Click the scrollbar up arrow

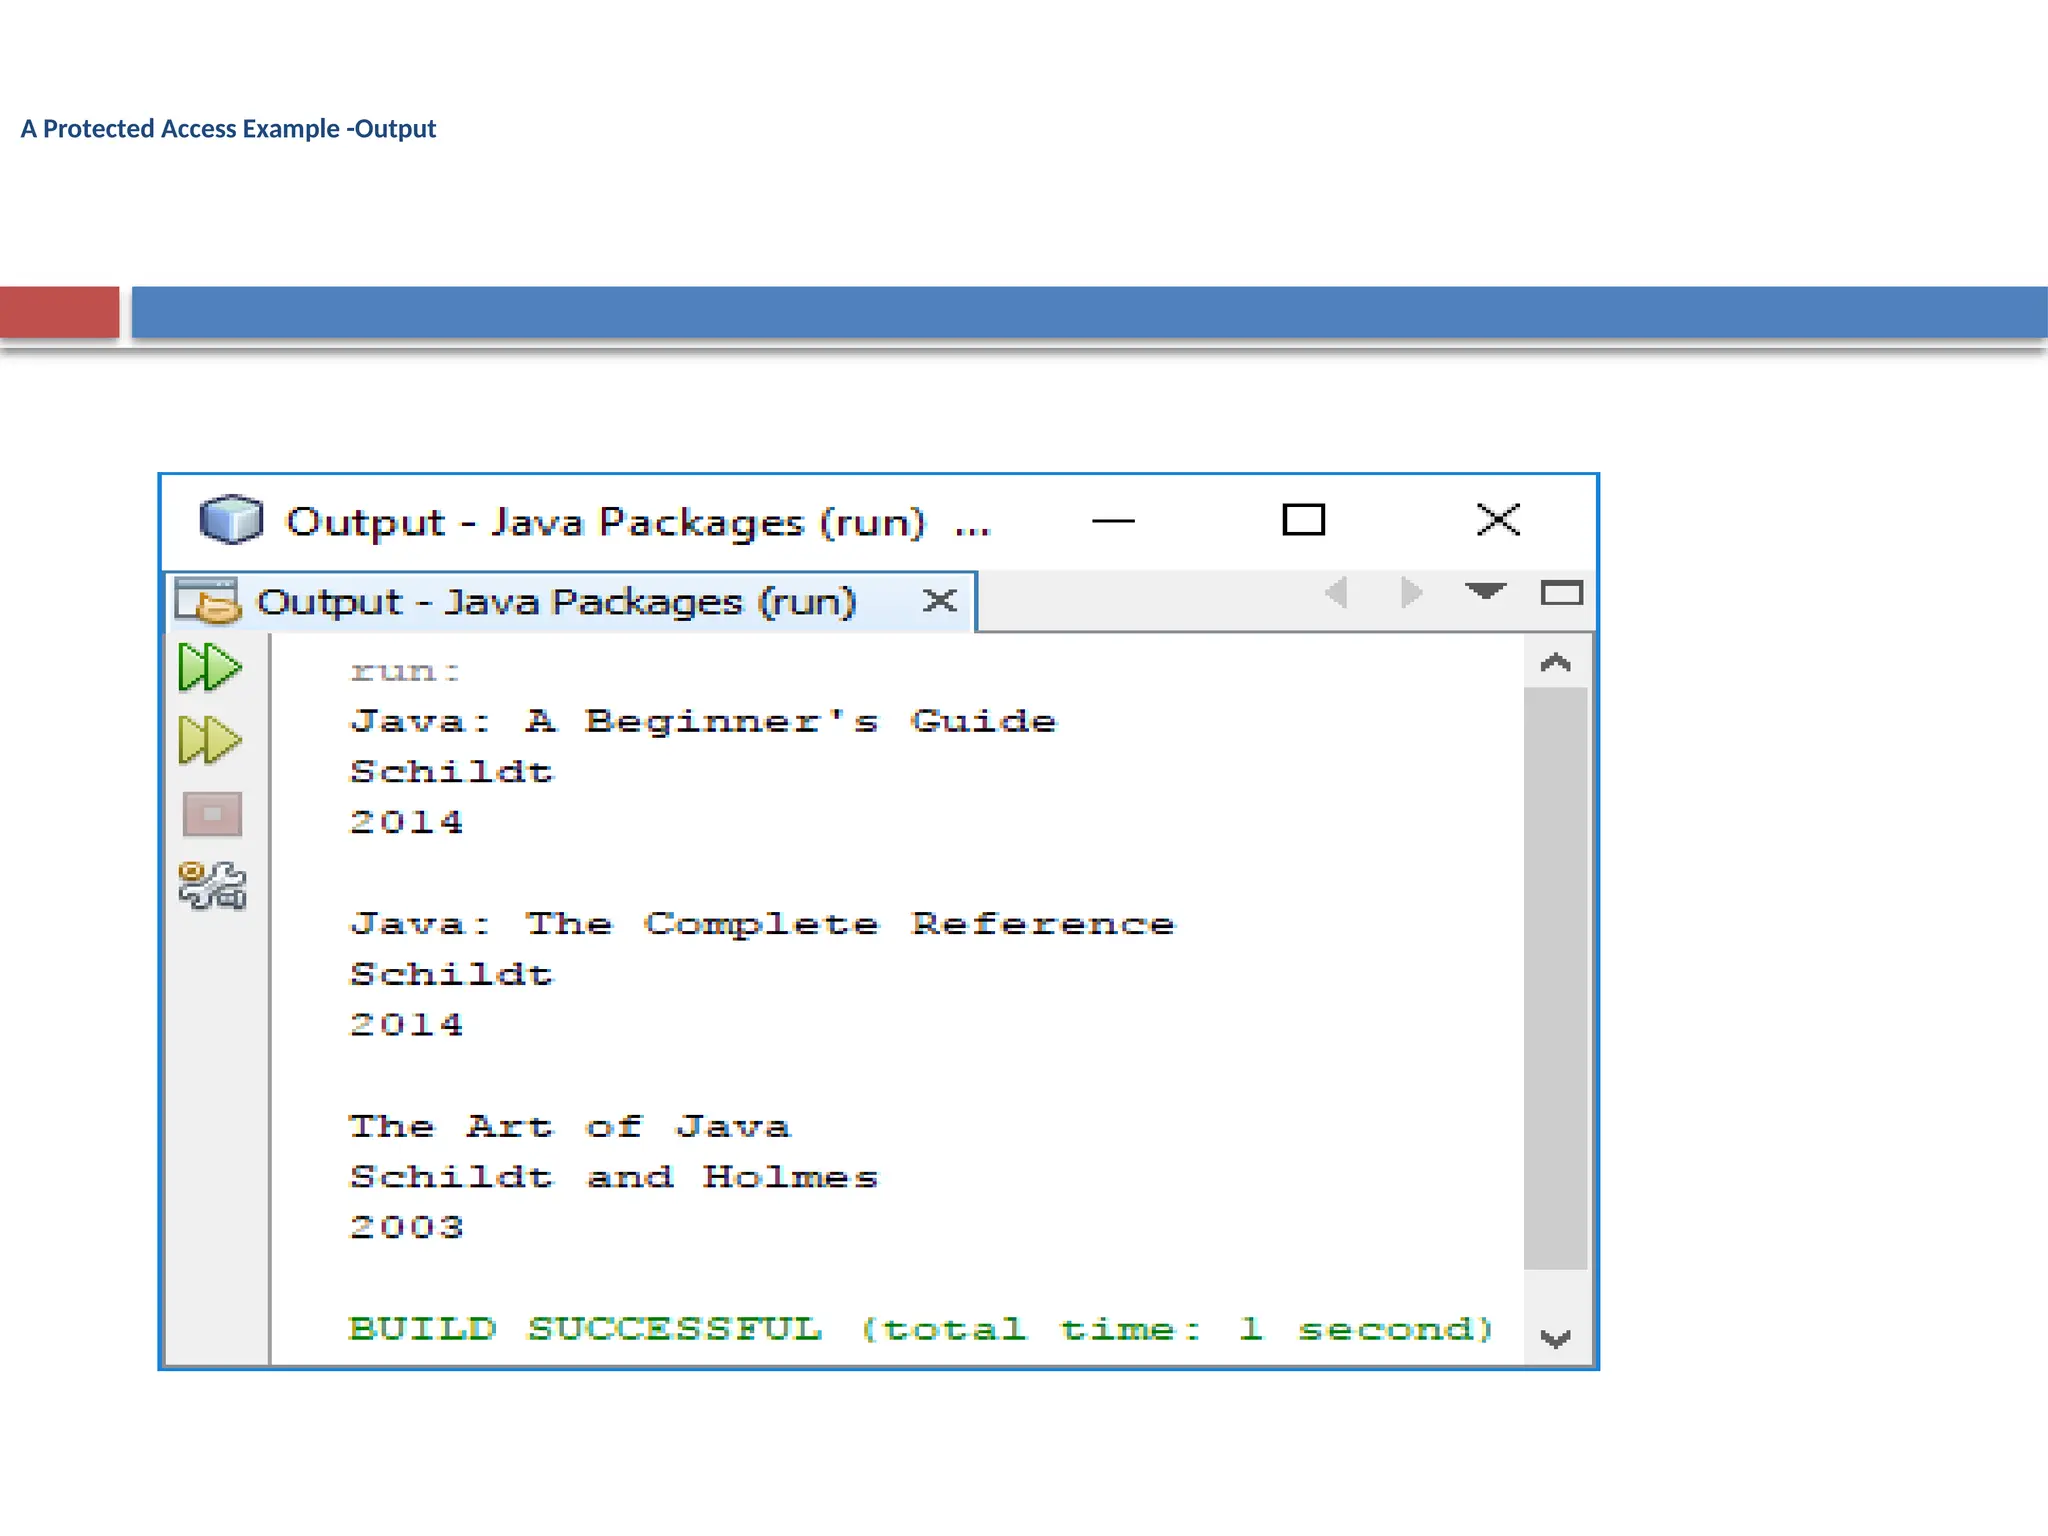(x=1555, y=663)
